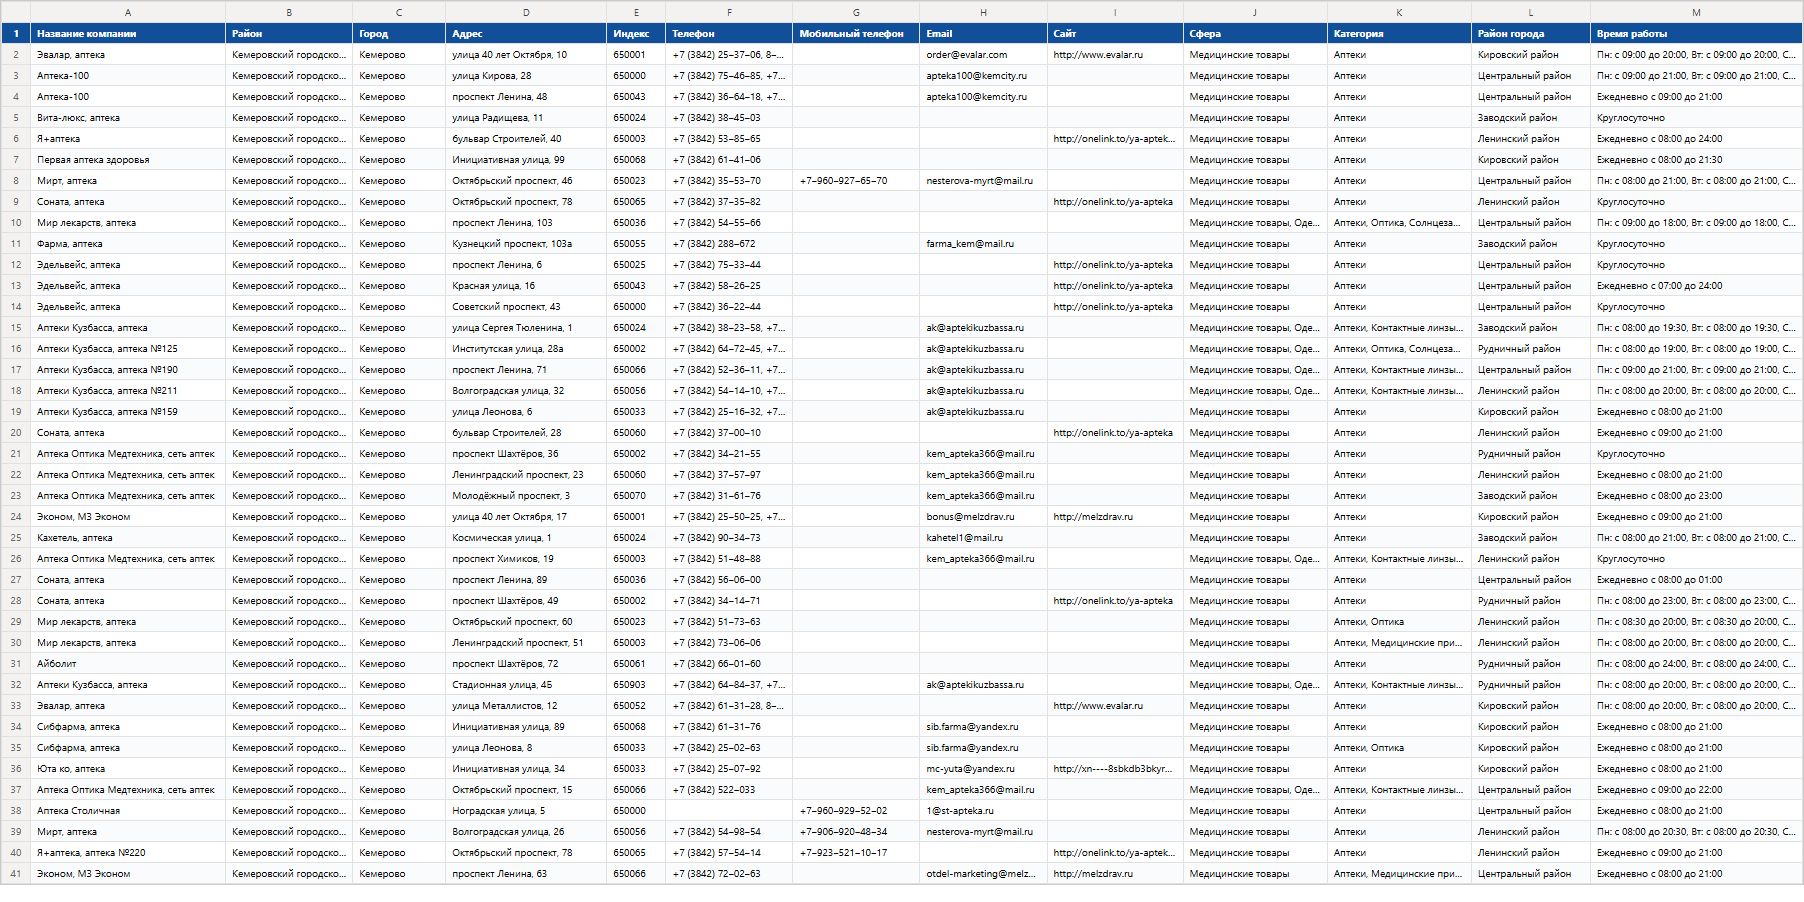
Task: Click the postal code cell '650903'
Action: click(x=636, y=685)
